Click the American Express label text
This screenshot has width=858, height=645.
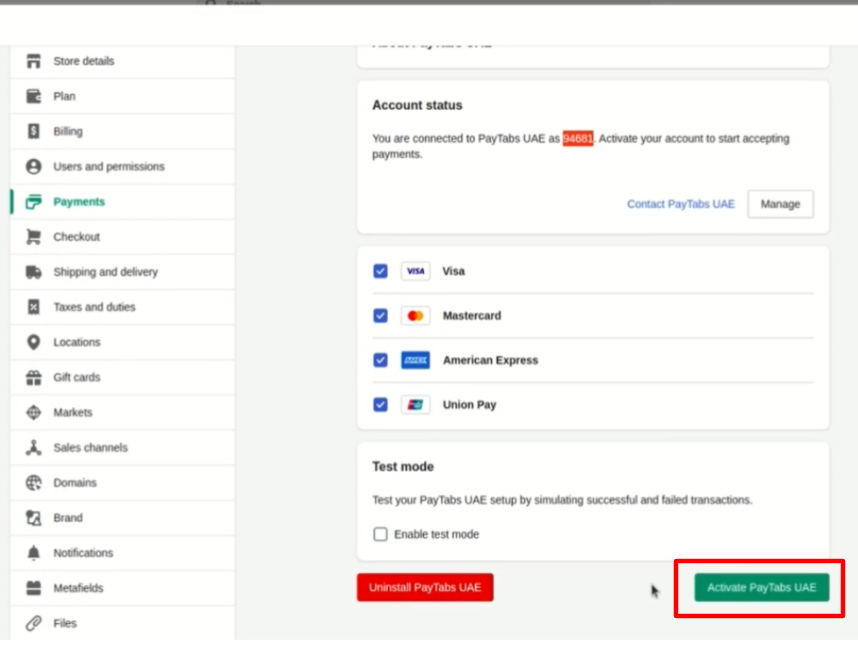(491, 360)
